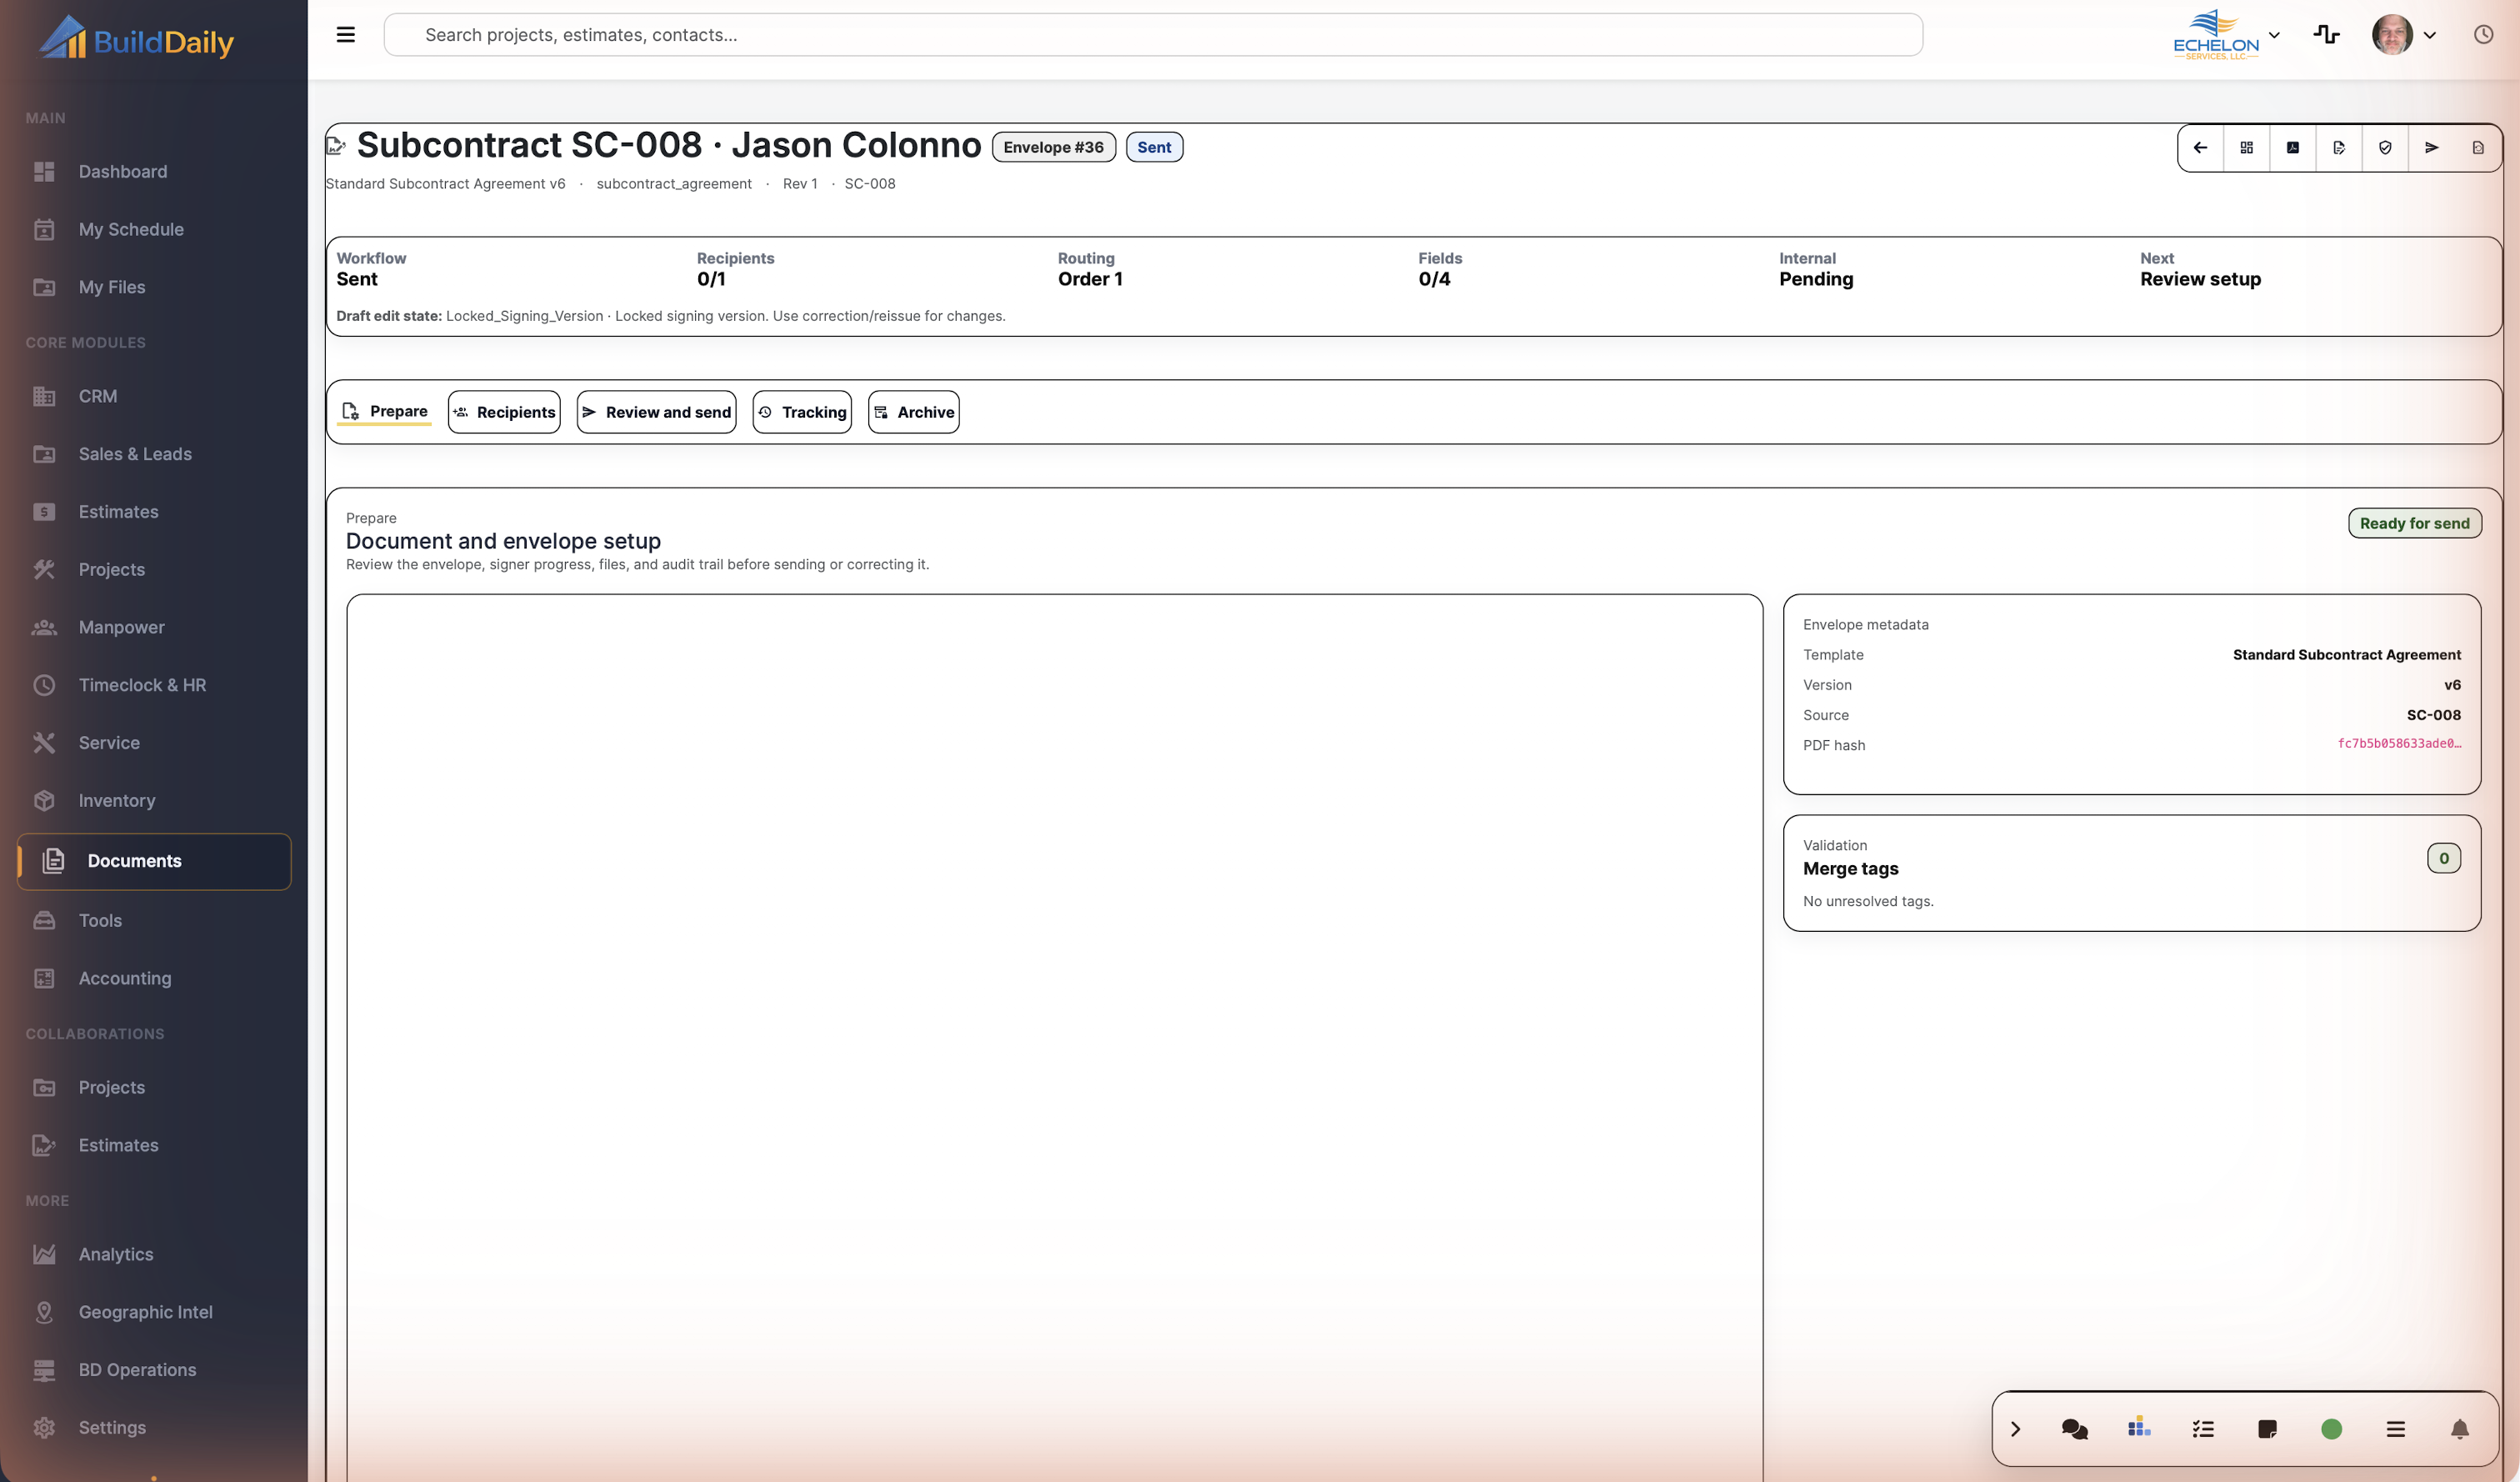
Task: Open the notifications bell in bottom dock
Action: [2460, 1429]
